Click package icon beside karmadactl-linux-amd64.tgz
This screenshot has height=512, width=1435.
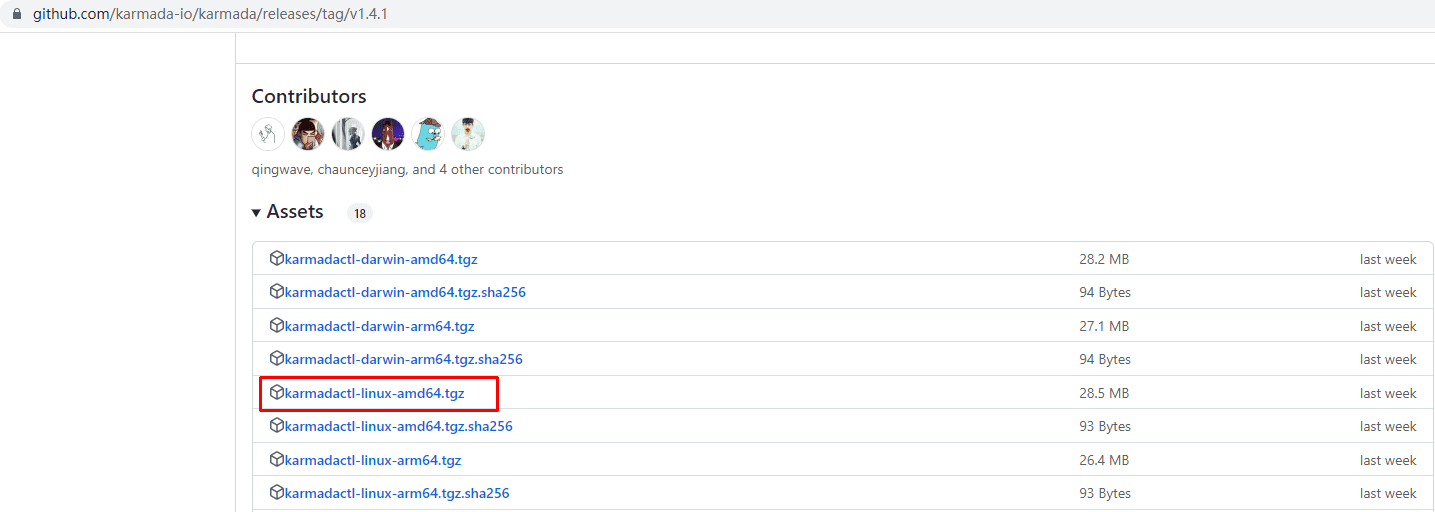pyautogui.click(x=277, y=392)
